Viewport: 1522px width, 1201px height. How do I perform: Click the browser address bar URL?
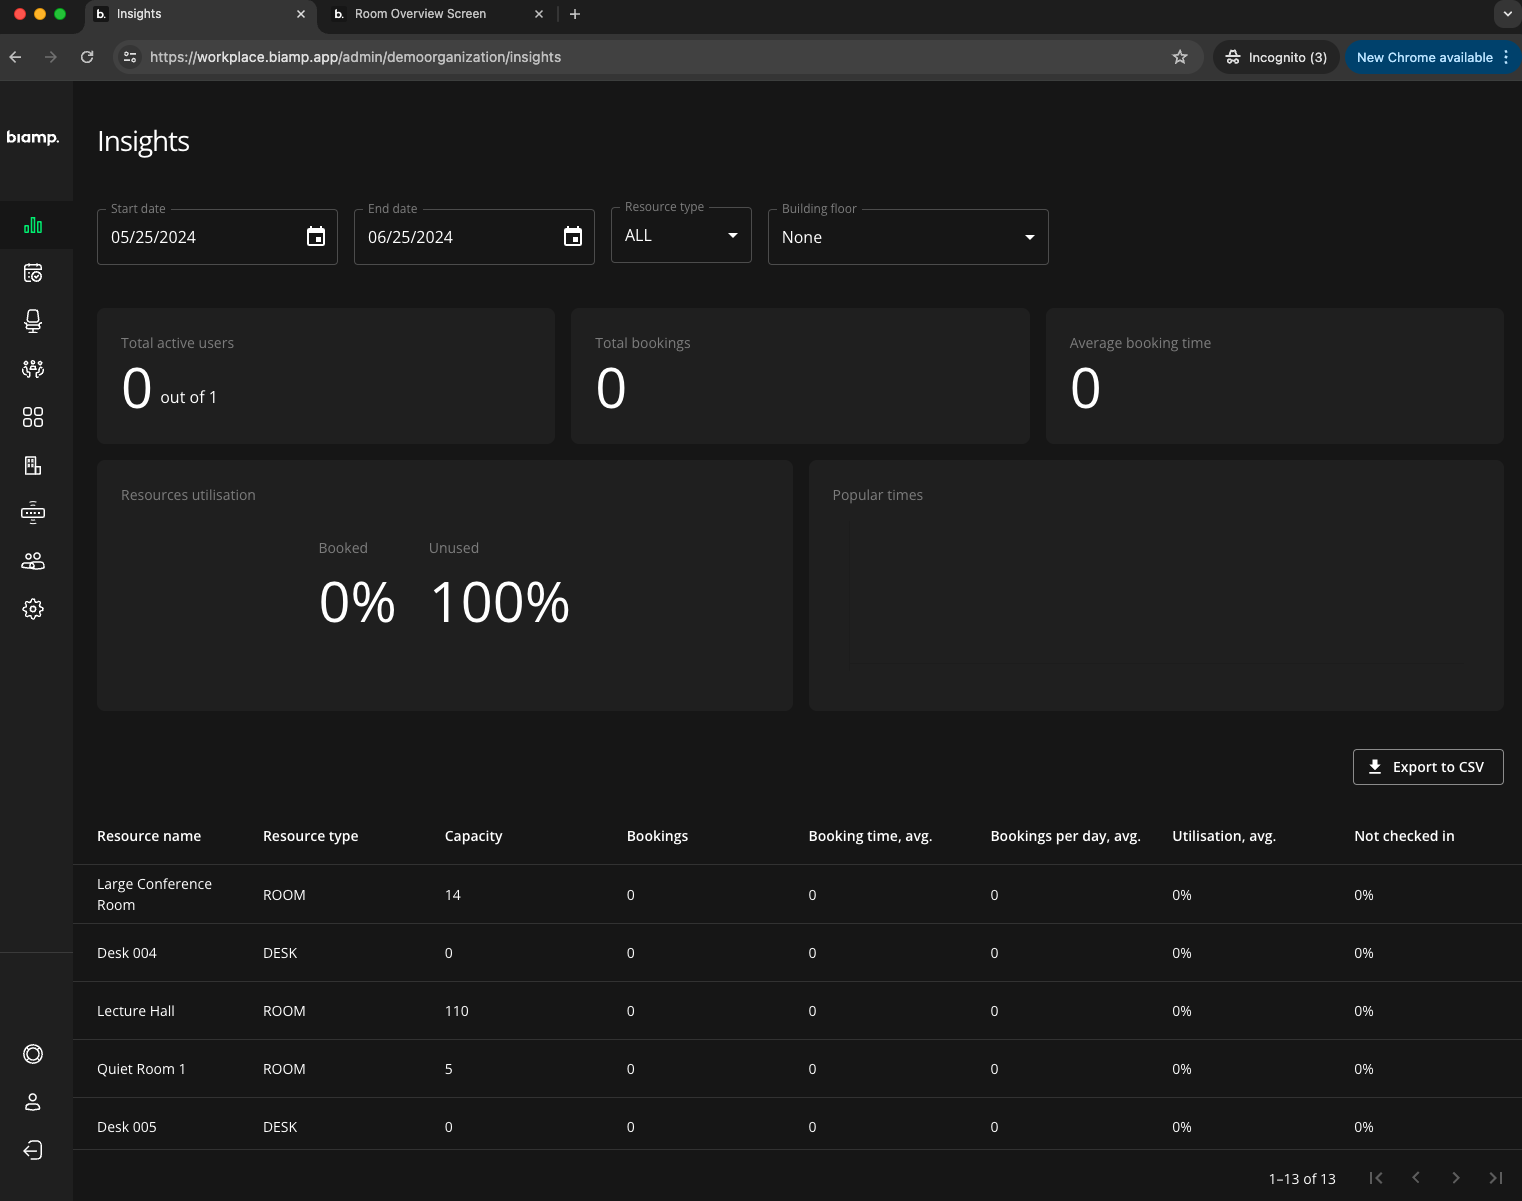click(x=355, y=57)
